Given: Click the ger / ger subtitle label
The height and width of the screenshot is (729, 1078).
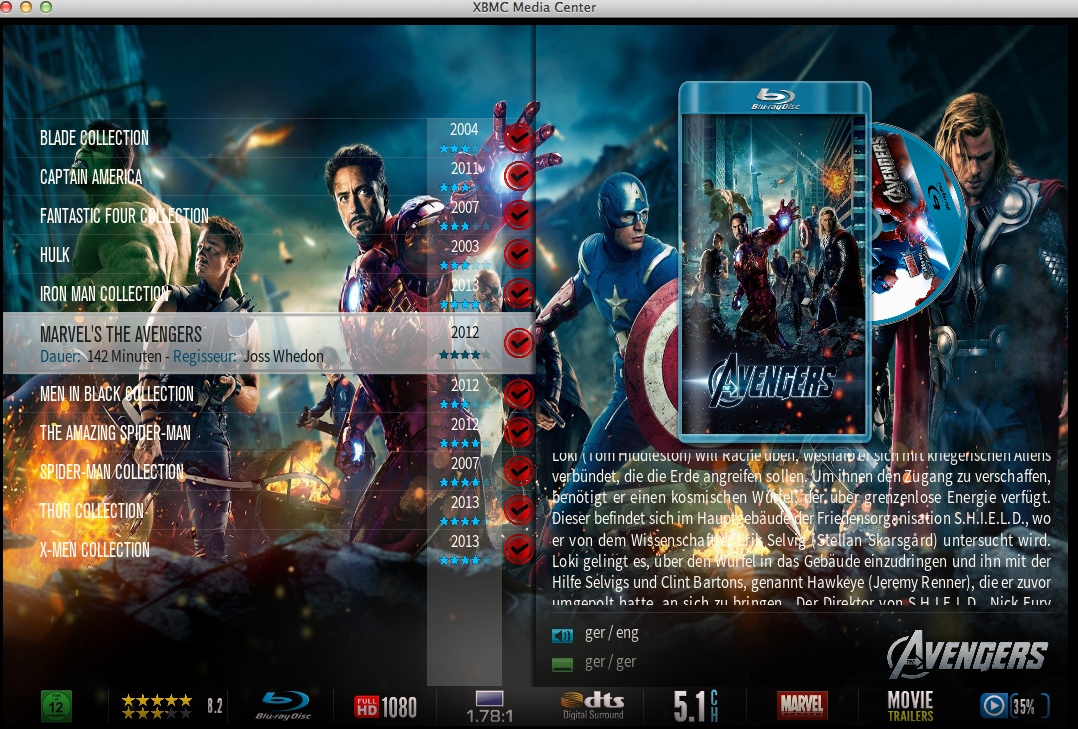Looking at the screenshot, I should point(610,662).
